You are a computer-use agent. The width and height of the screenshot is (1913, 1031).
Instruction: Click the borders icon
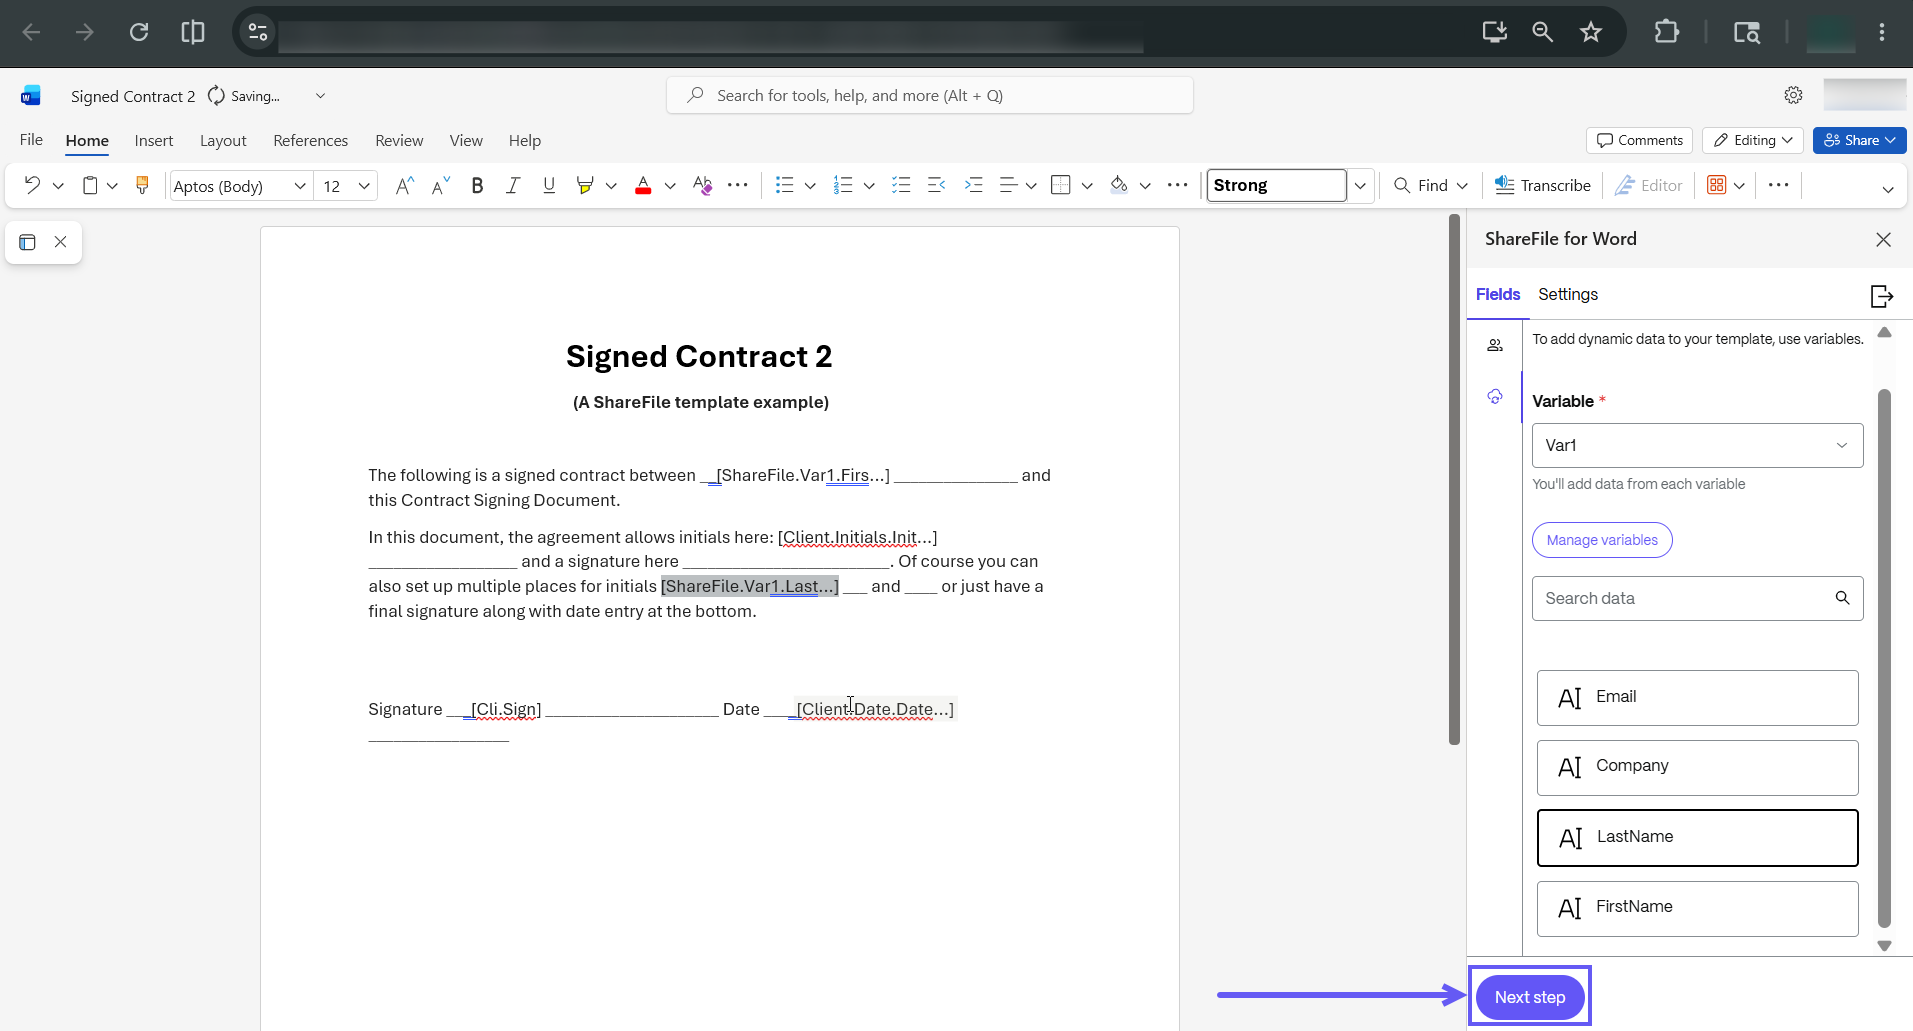pos(1061,185)
